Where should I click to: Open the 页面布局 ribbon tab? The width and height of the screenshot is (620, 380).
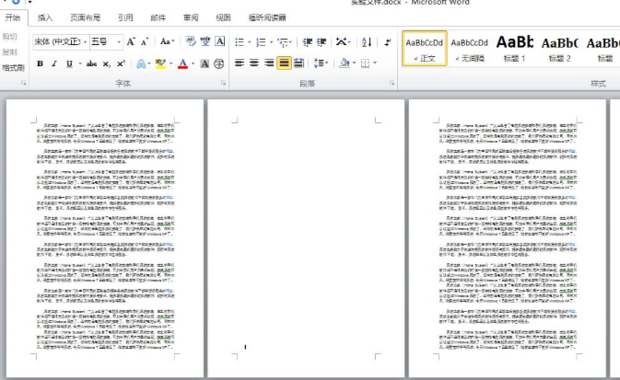(85, 17)
